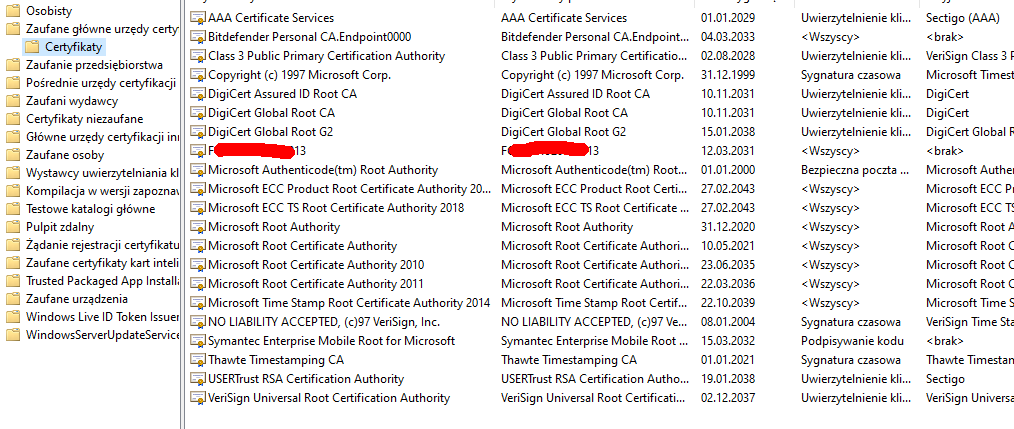Select Pośrednie urzędy certyfikacji store

pyautogui.click(x=101, y=83)
